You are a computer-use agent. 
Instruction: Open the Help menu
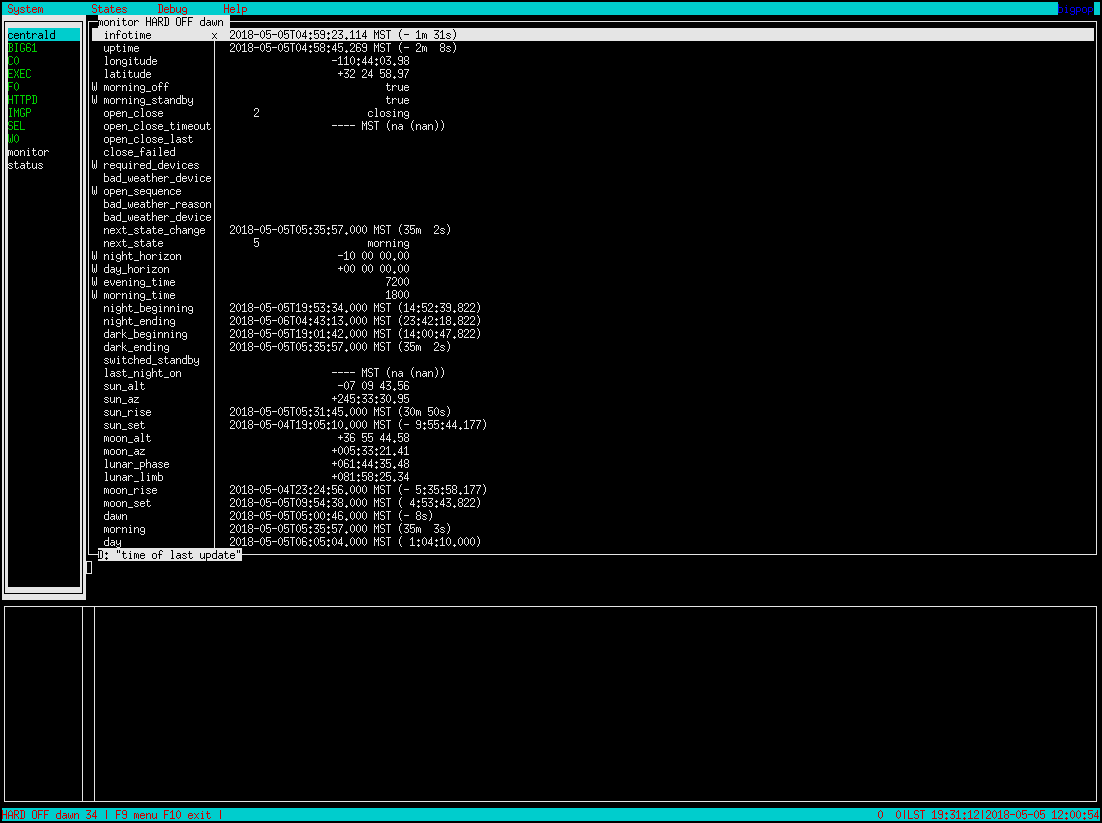(x=235, y=9)
